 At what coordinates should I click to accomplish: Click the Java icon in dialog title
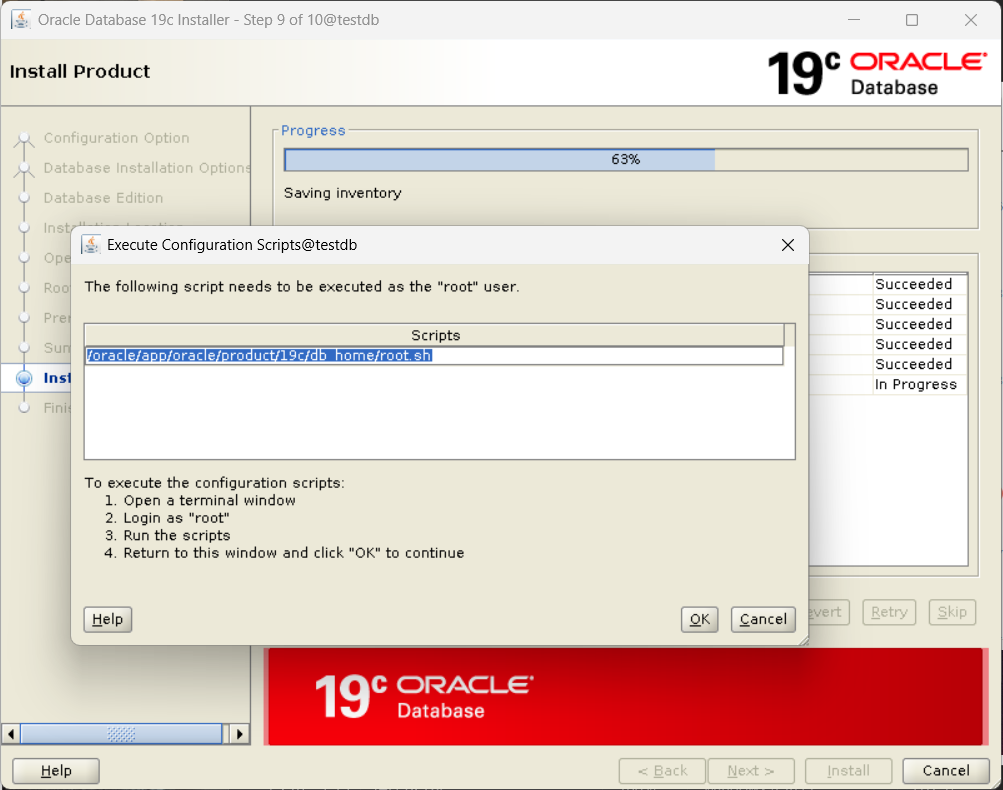[91, 245]
